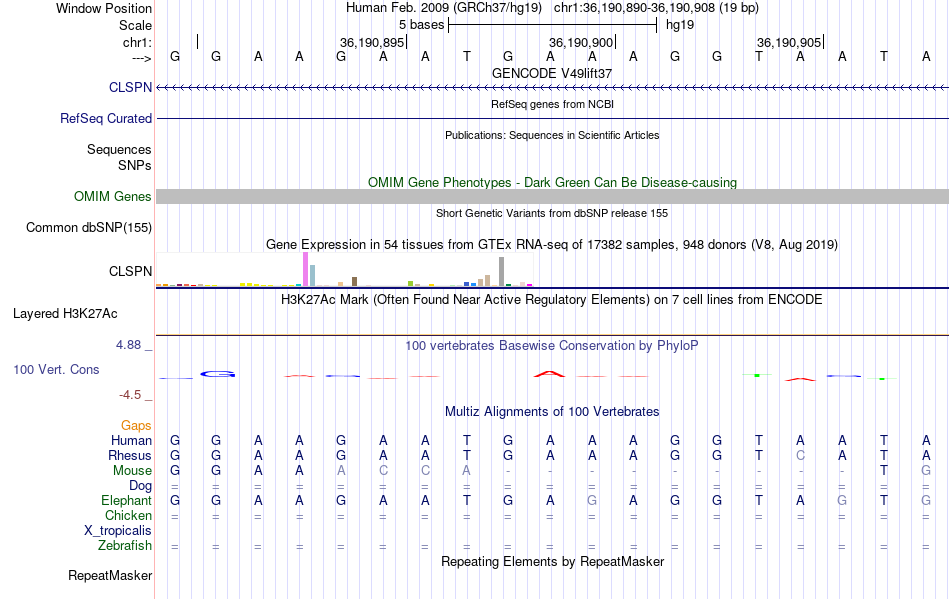Viewport: 950px width, 599px height.
Task: Click the Human alignment row label
Action: coord(131,440)
